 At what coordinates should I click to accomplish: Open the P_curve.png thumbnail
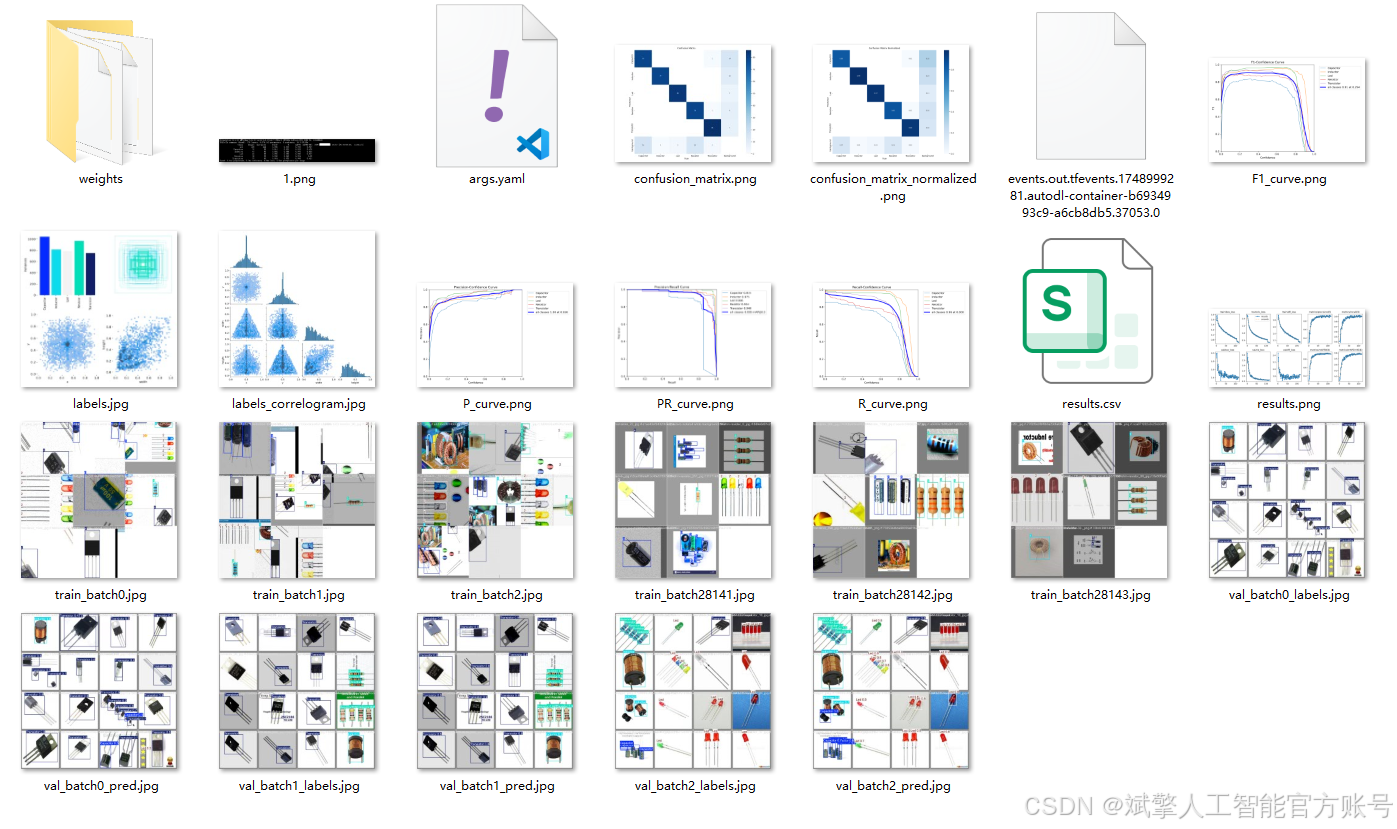click(496, 335)
